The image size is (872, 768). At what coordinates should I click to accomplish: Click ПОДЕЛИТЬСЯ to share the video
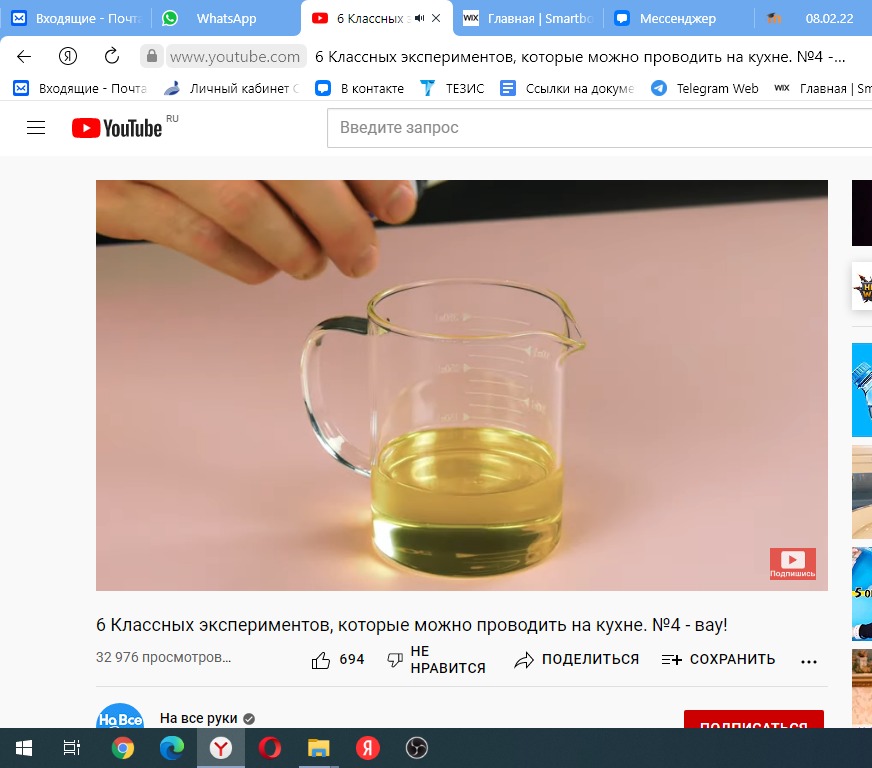point(577,660)
